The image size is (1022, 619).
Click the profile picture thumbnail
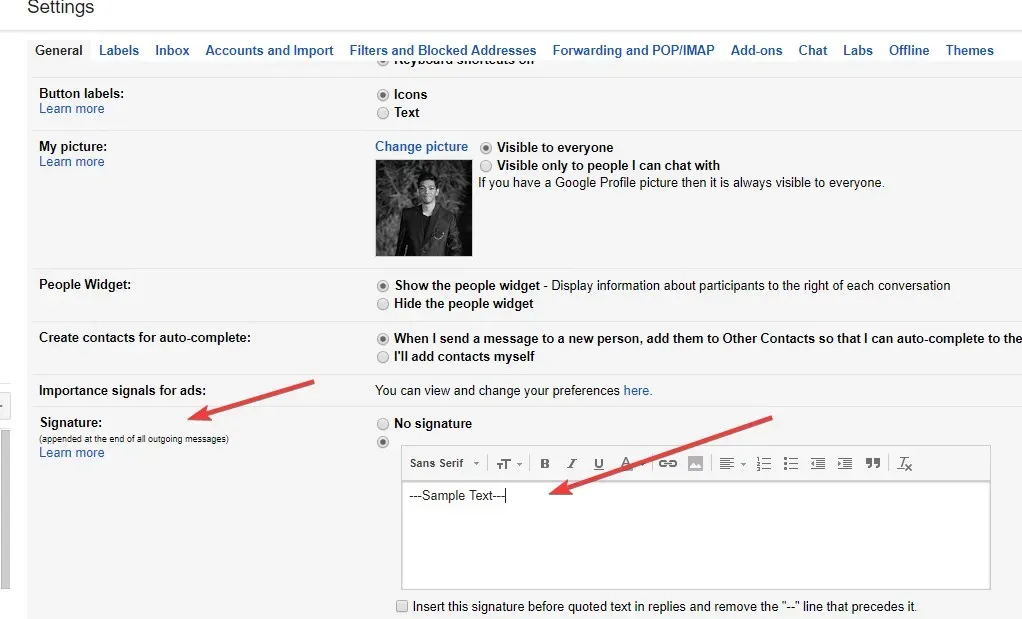click(x=424, y=208)
